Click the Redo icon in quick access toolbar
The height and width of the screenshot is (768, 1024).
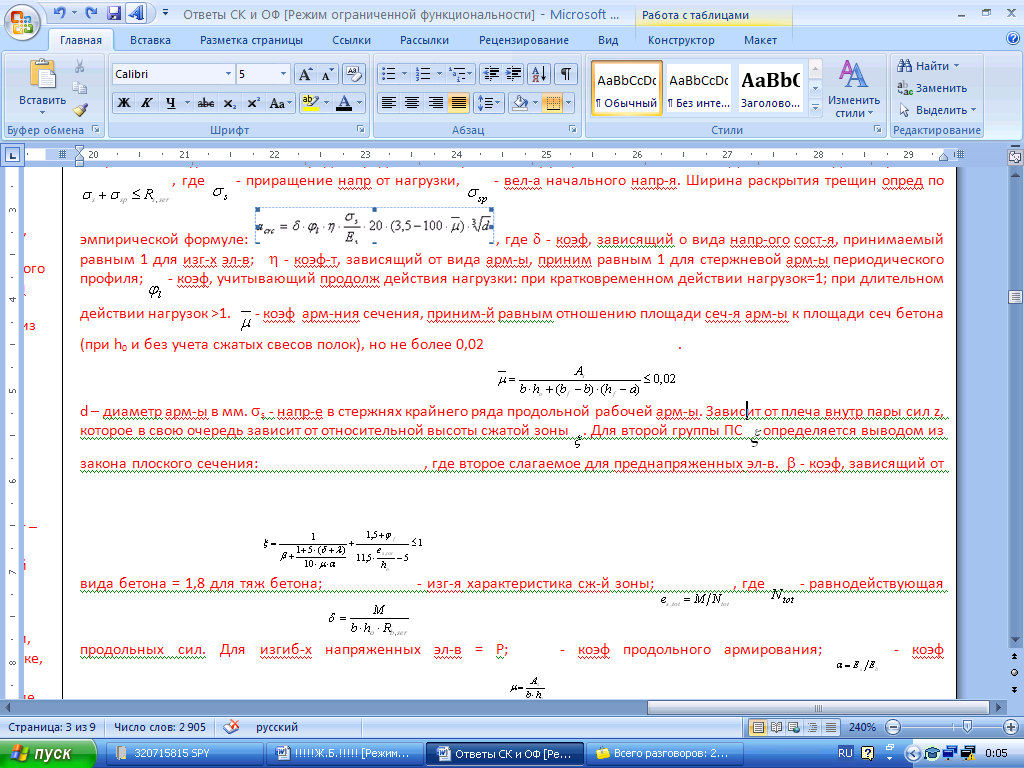(x=91, y=13)
